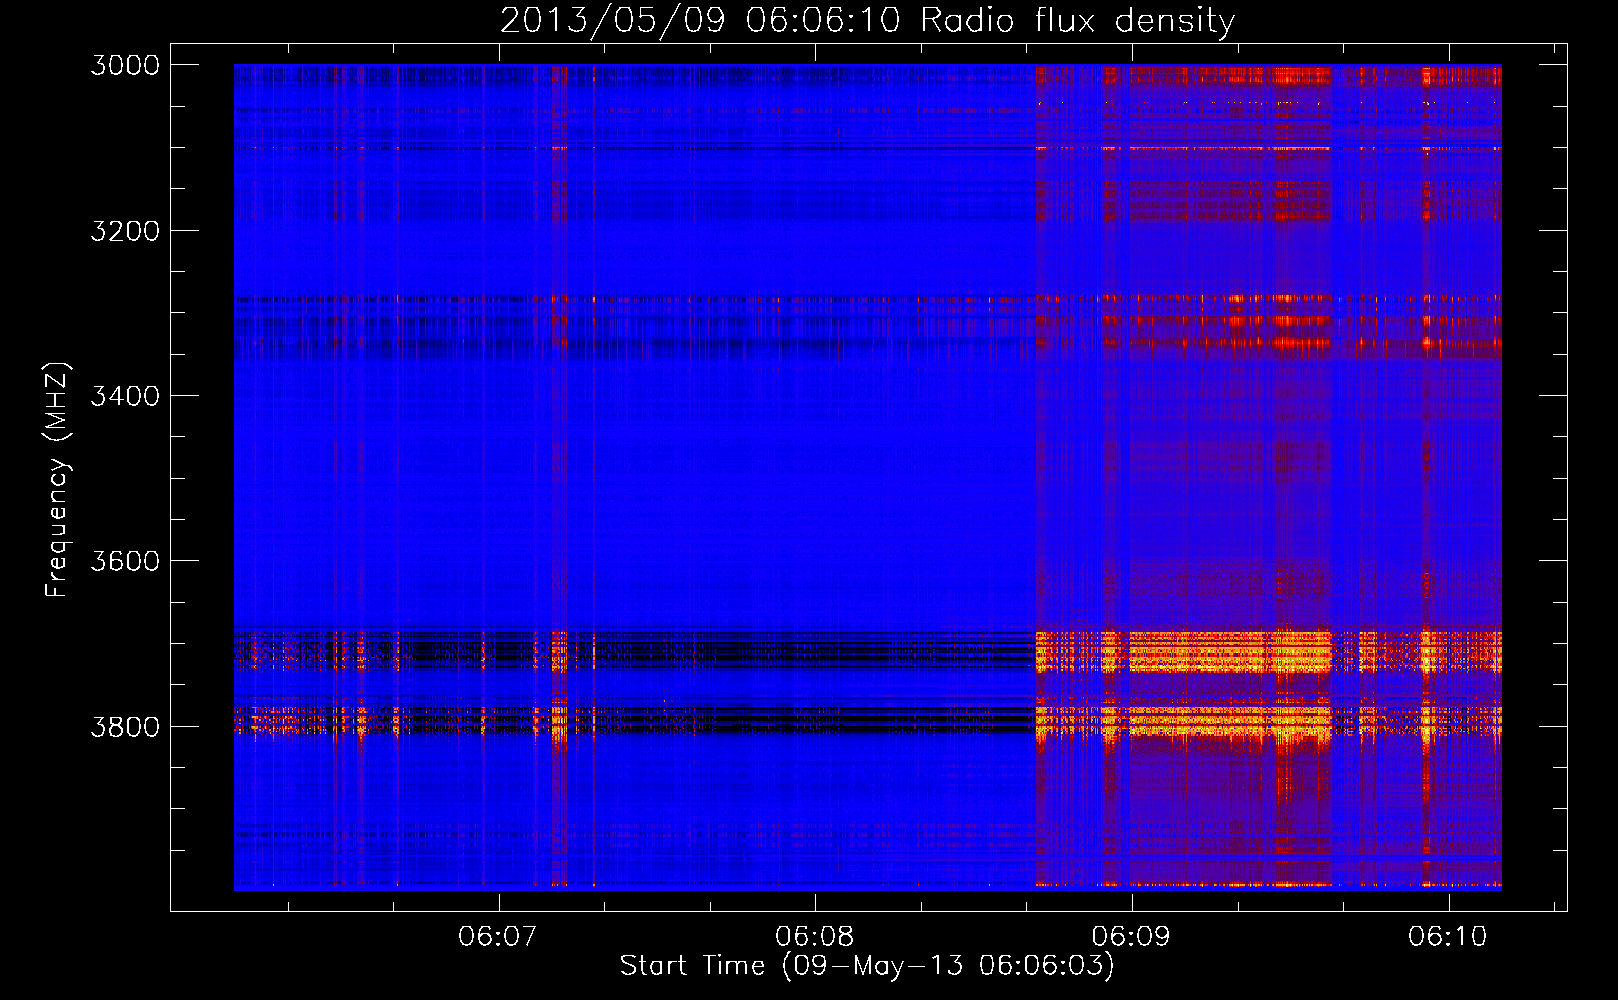Click the 06:07 time tick label
The height and width of the screenshot is (1000, 1618).
498,936
